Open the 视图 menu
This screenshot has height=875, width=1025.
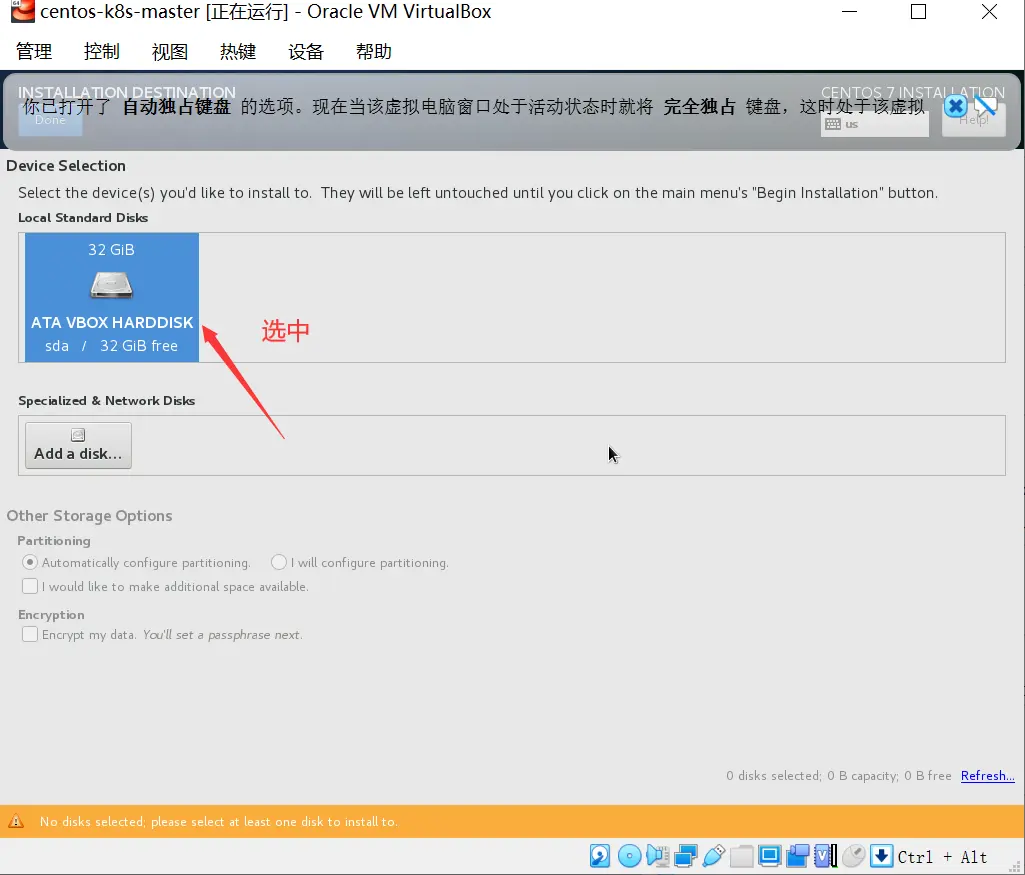[x=170, y=51]
